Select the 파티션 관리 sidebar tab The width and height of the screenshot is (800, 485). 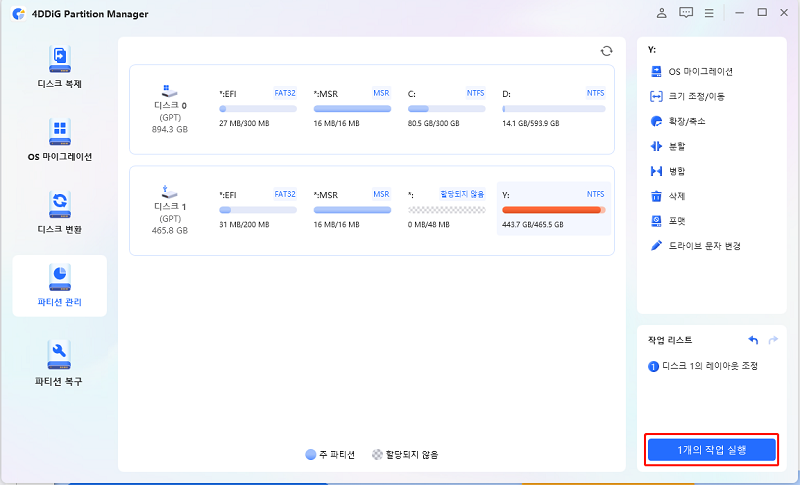point(60,286)
